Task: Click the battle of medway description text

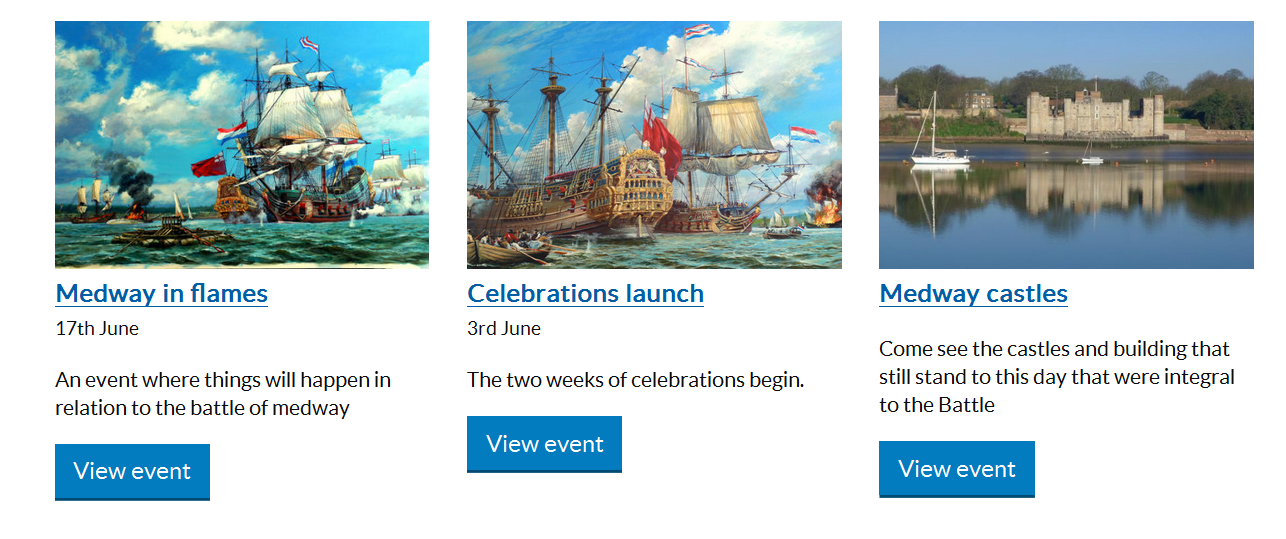Action: click(x=223, y=394)
